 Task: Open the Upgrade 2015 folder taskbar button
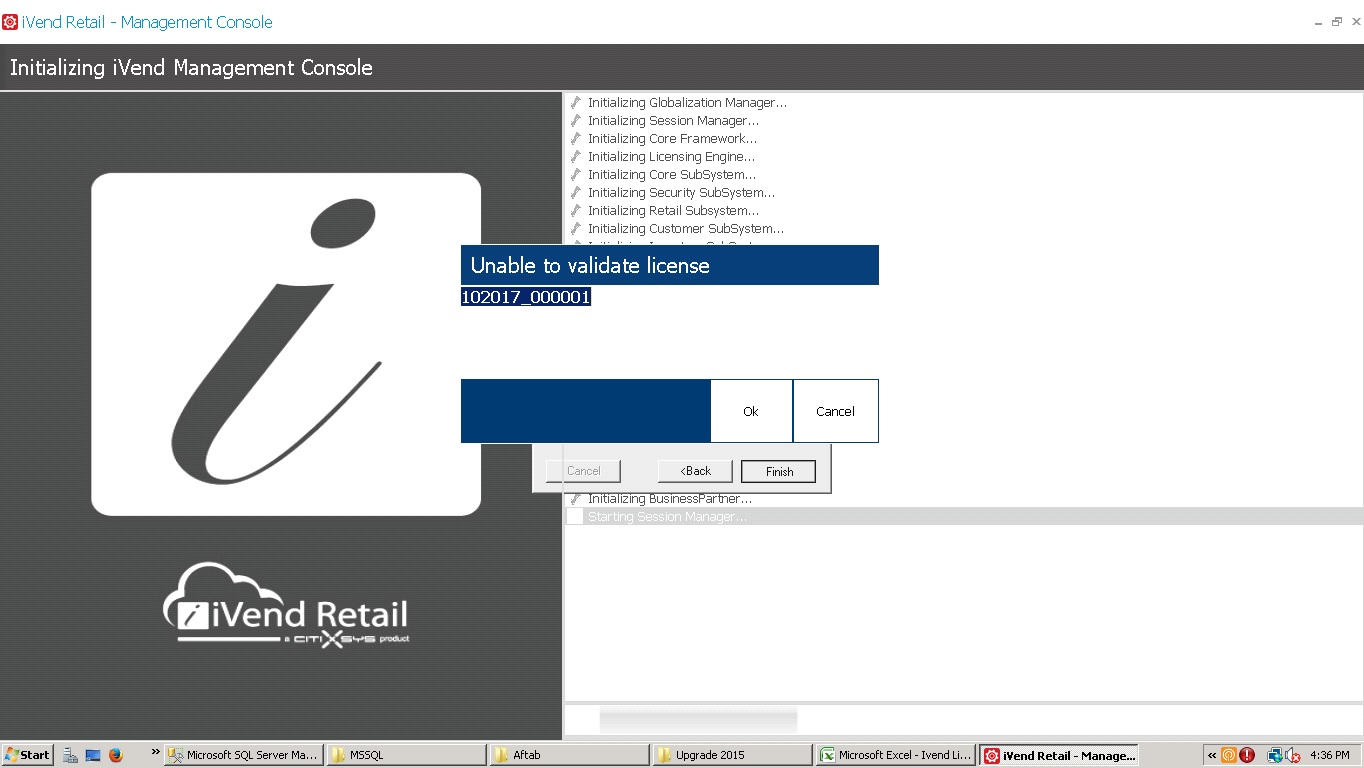coord(733,755)
